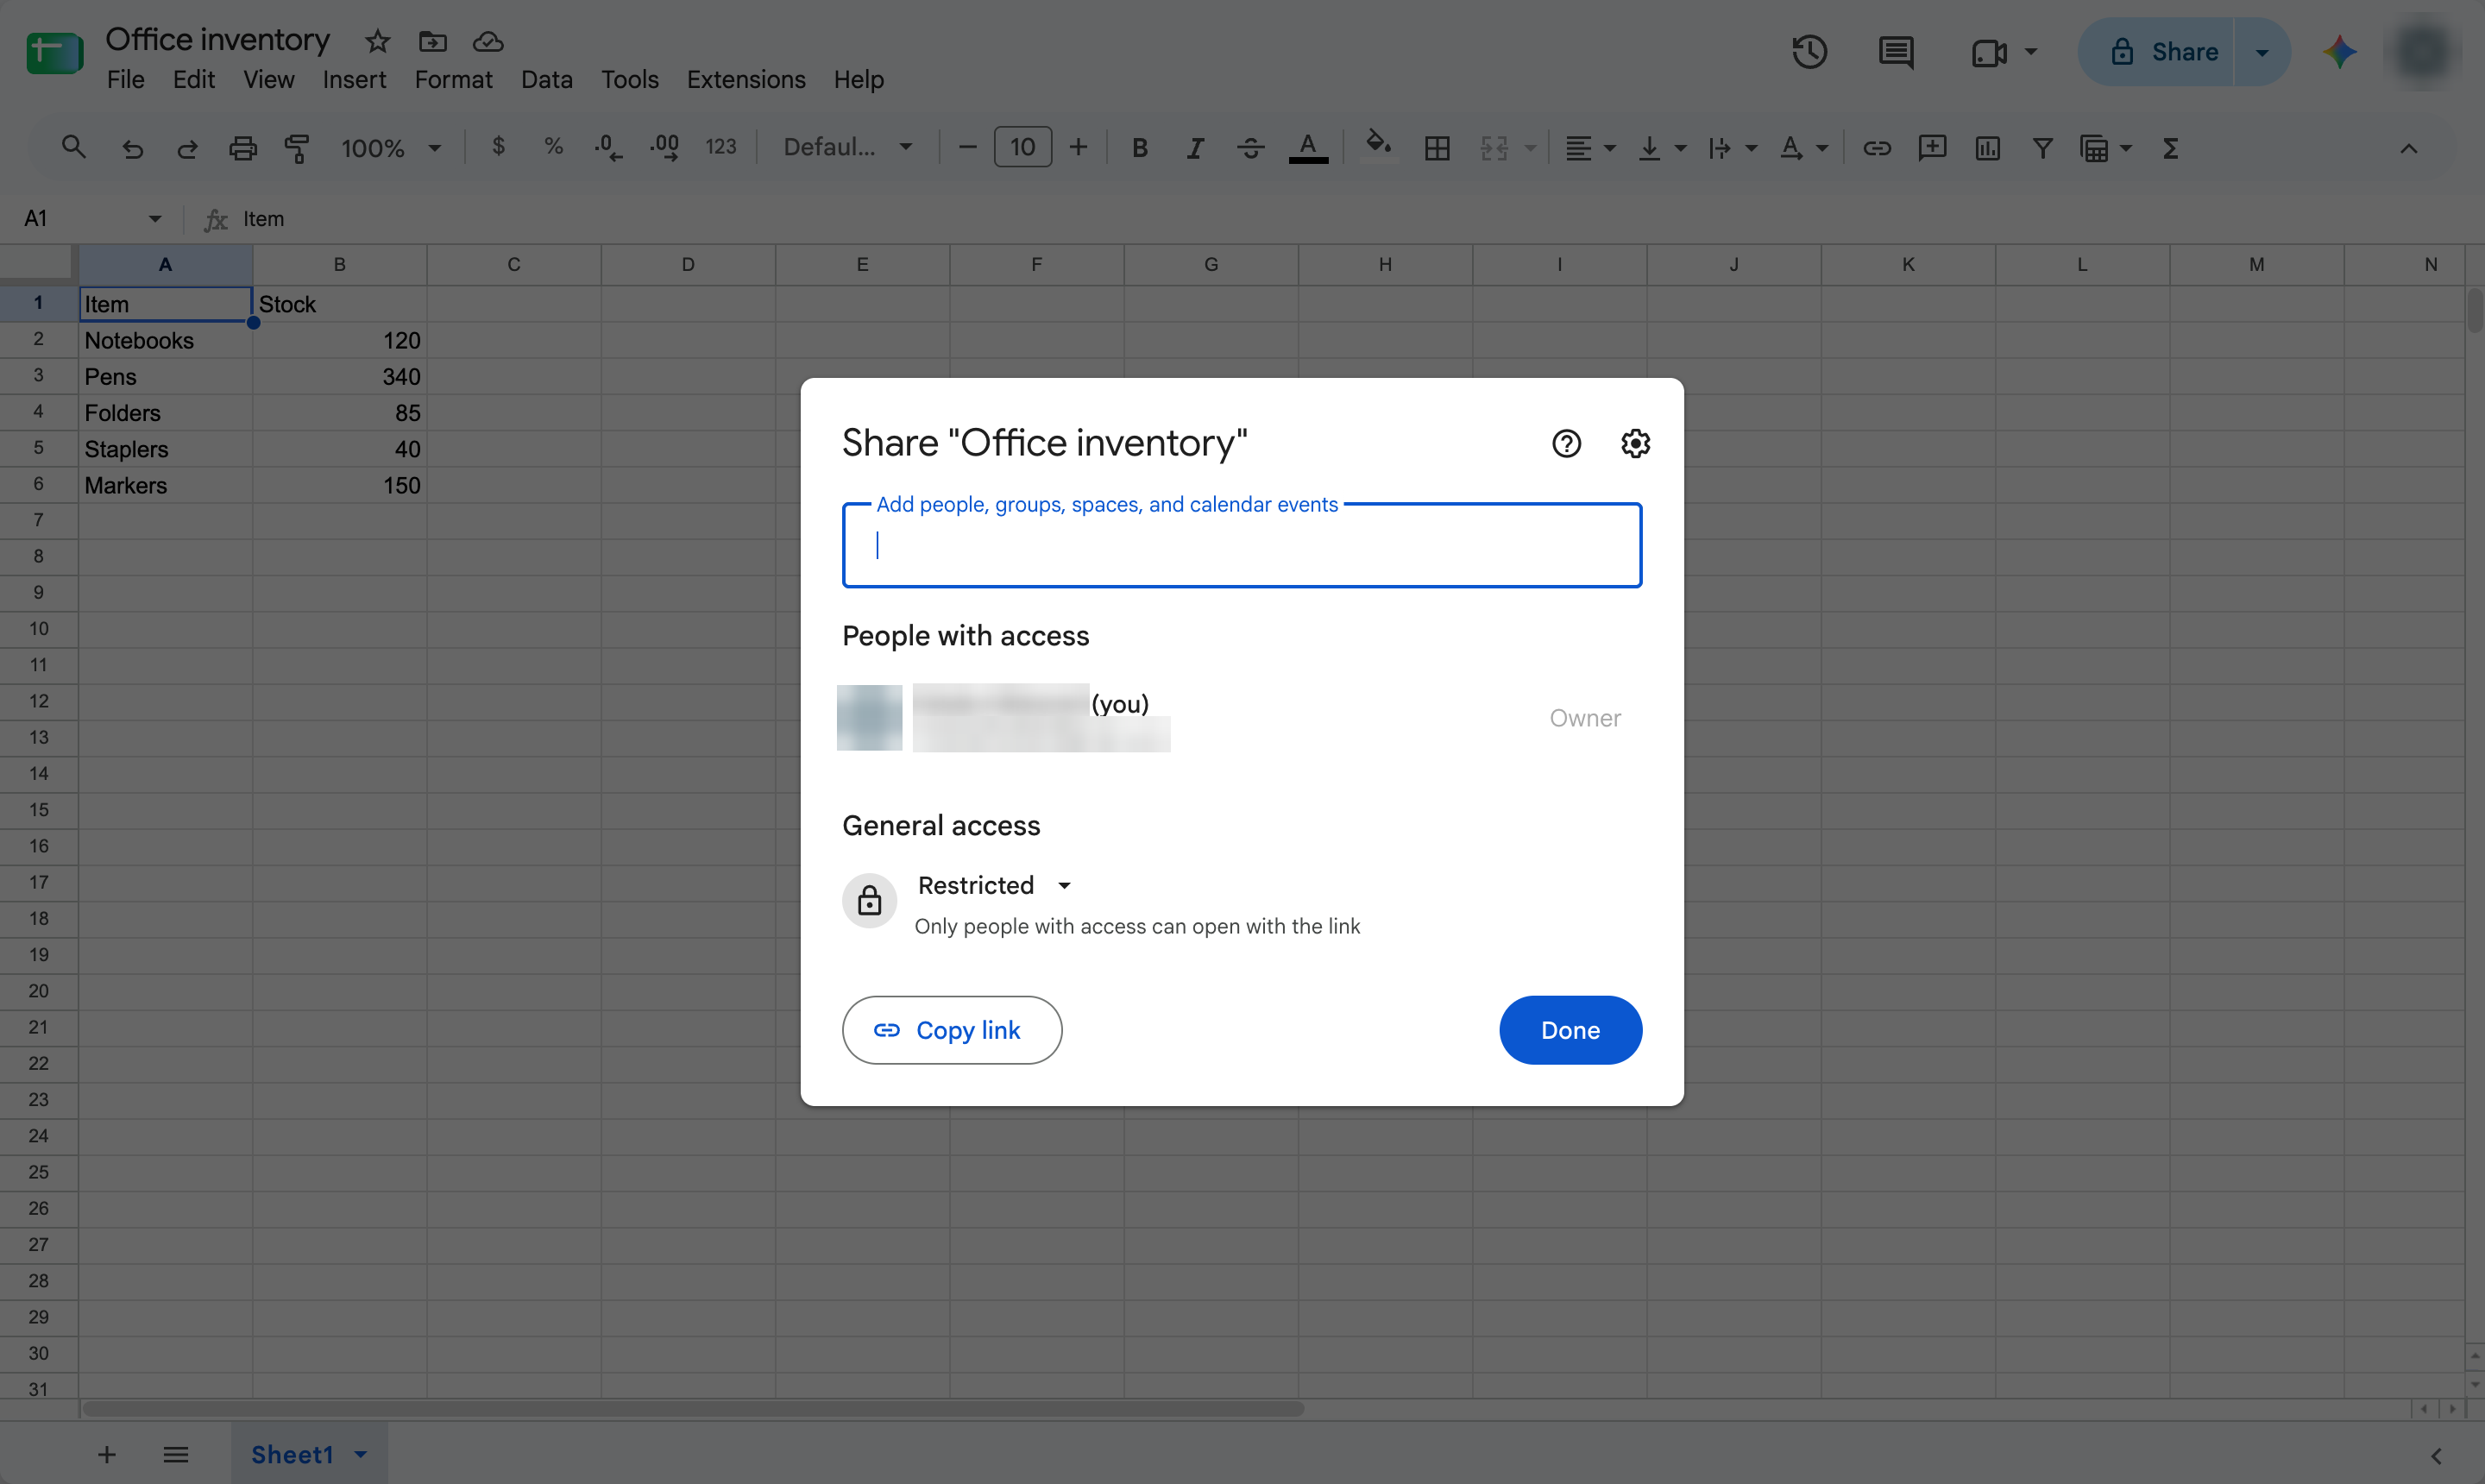Open the text color picker
The height and width of the screenshot is (1484, 2485).
pyautogui.click(x=1307, y=148)
